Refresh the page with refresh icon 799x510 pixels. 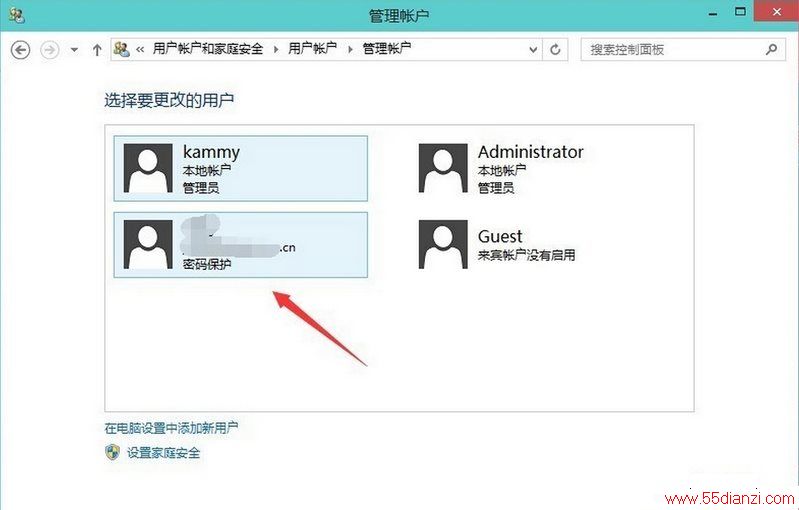(x=555, y=49)
